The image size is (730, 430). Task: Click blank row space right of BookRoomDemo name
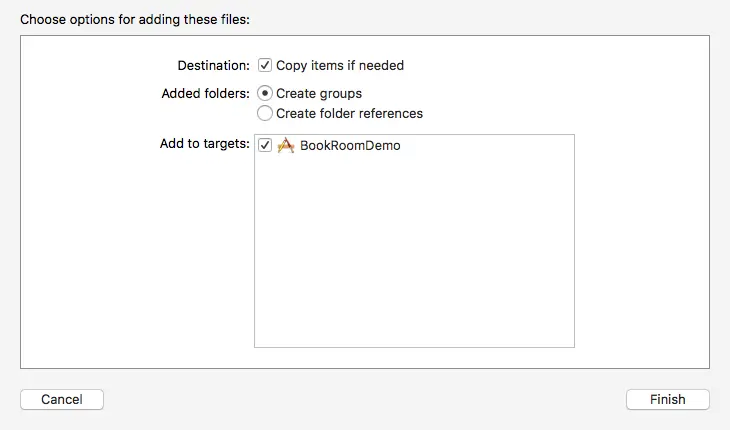pyautogui.click(x=490, y=145)
